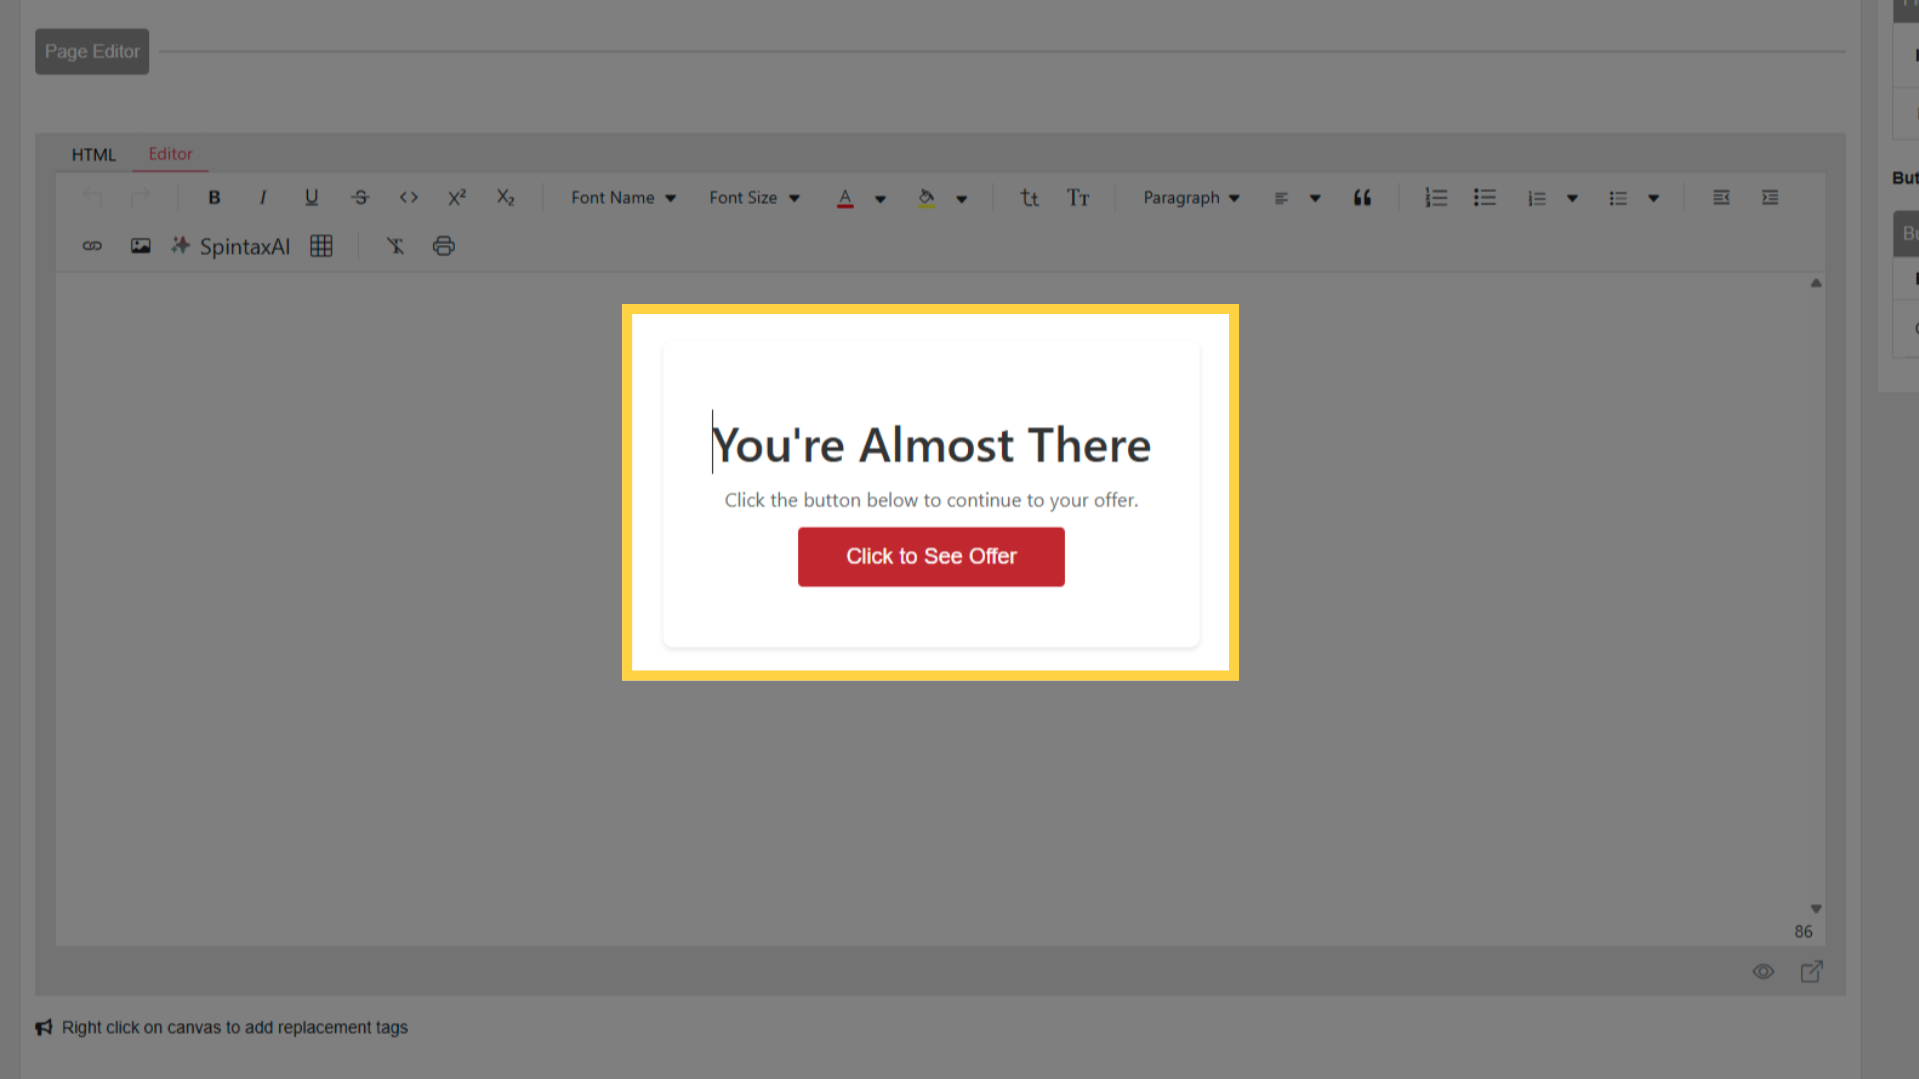Click the Undo arrow icon

(x=92, y=198)
